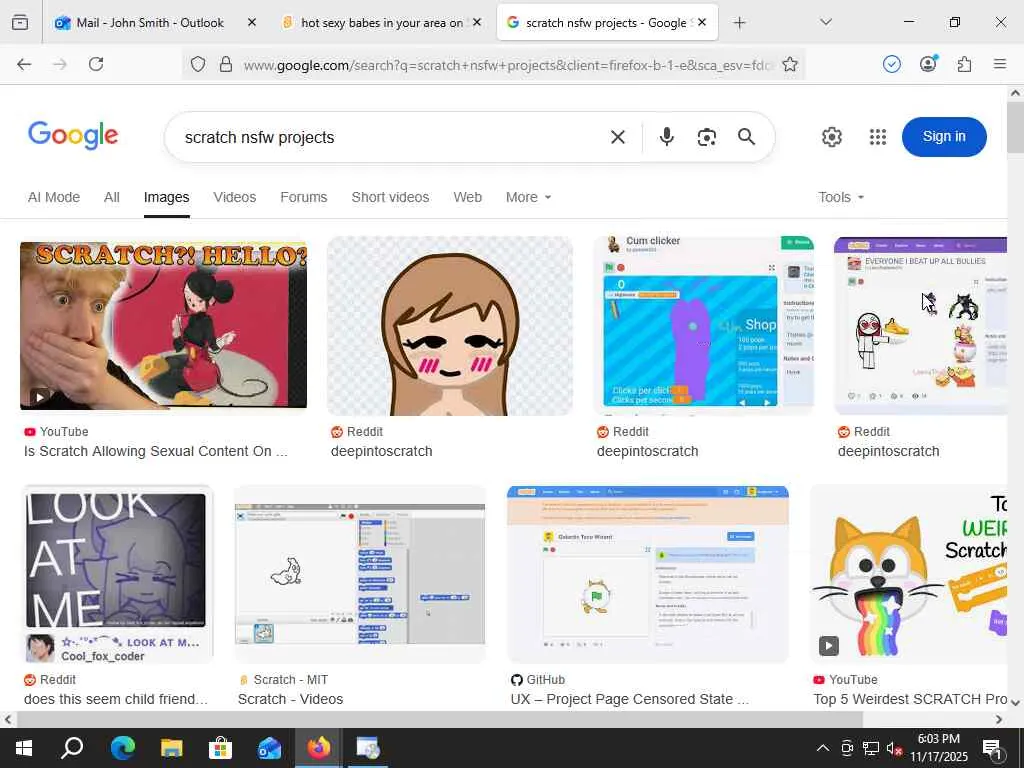Screen dimensions: 1024x768
Task: Click the blue checkmark toolbar icon
Action: (x=891, y=64)
